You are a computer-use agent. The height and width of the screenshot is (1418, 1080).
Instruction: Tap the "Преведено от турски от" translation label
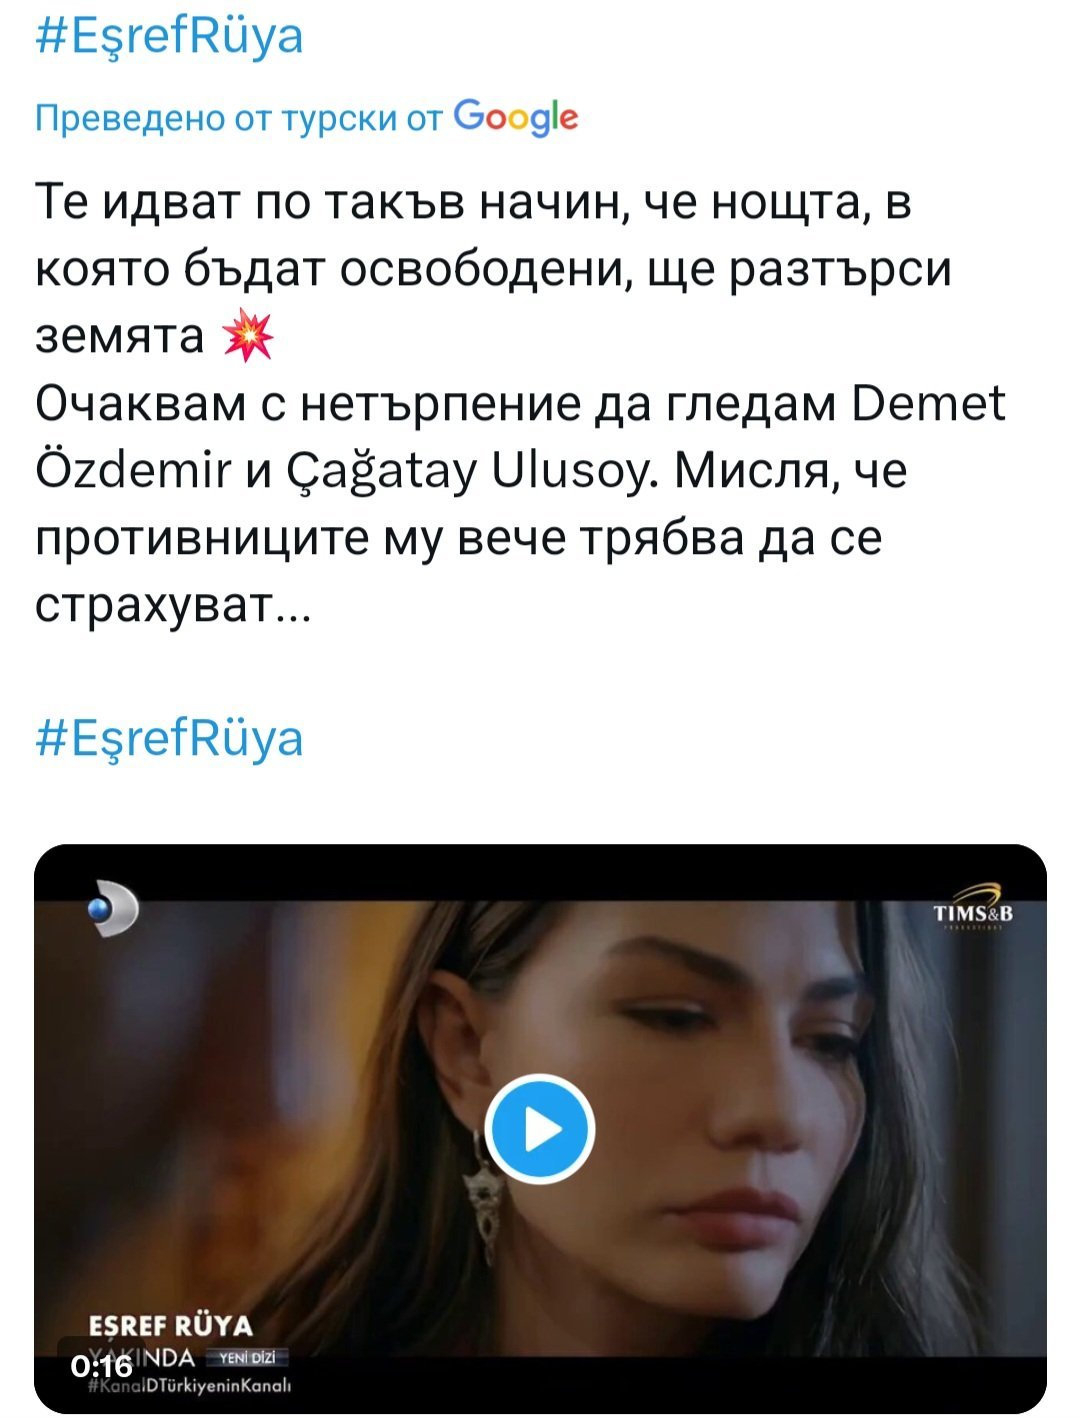(x=238, y=119)
